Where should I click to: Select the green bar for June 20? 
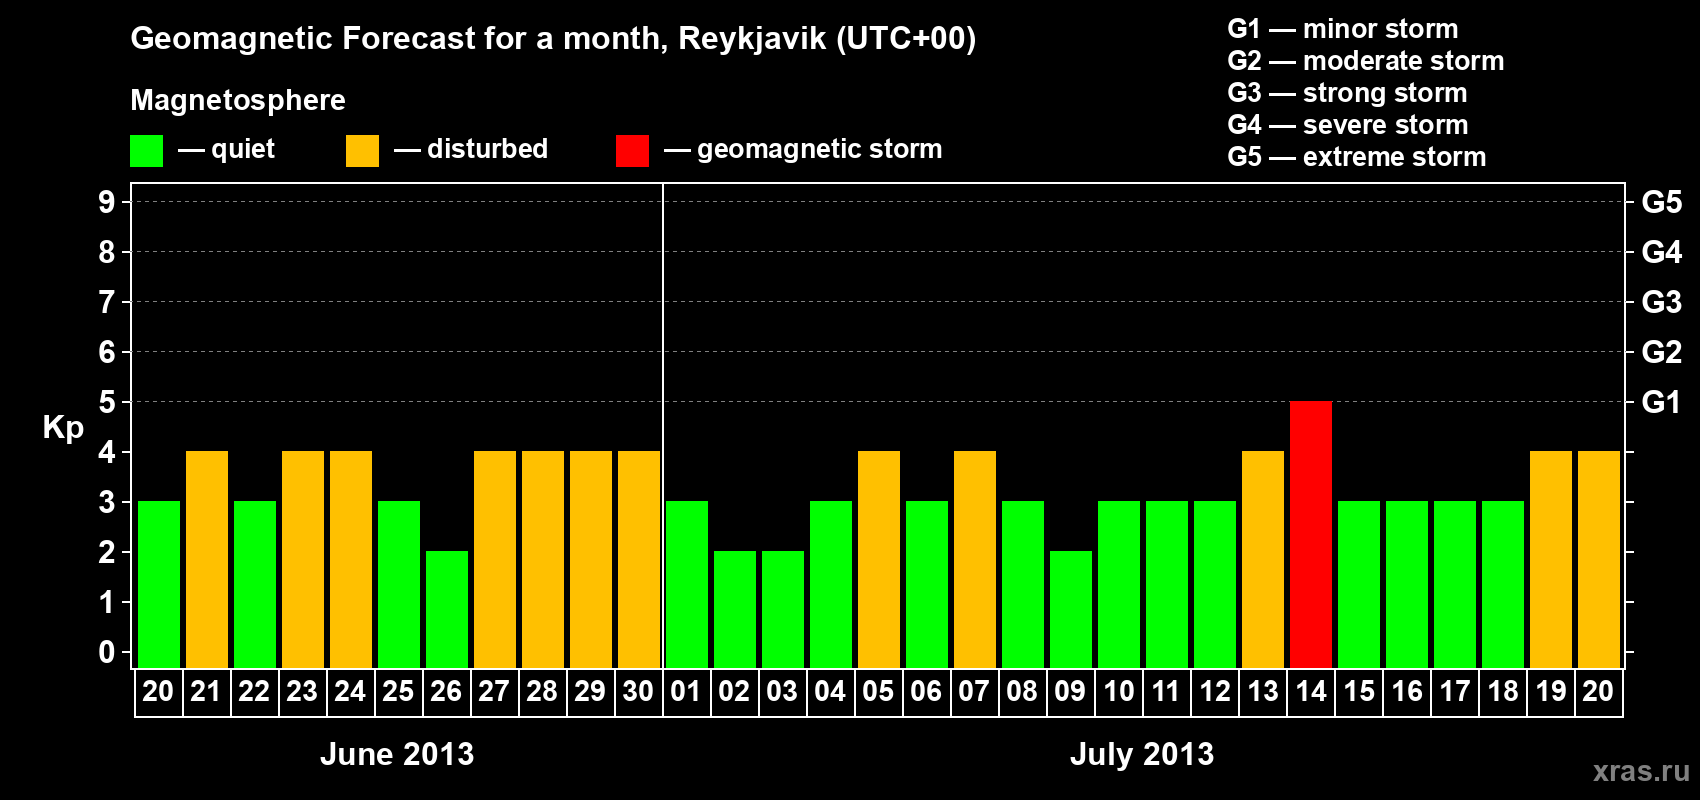pos(159,584)
